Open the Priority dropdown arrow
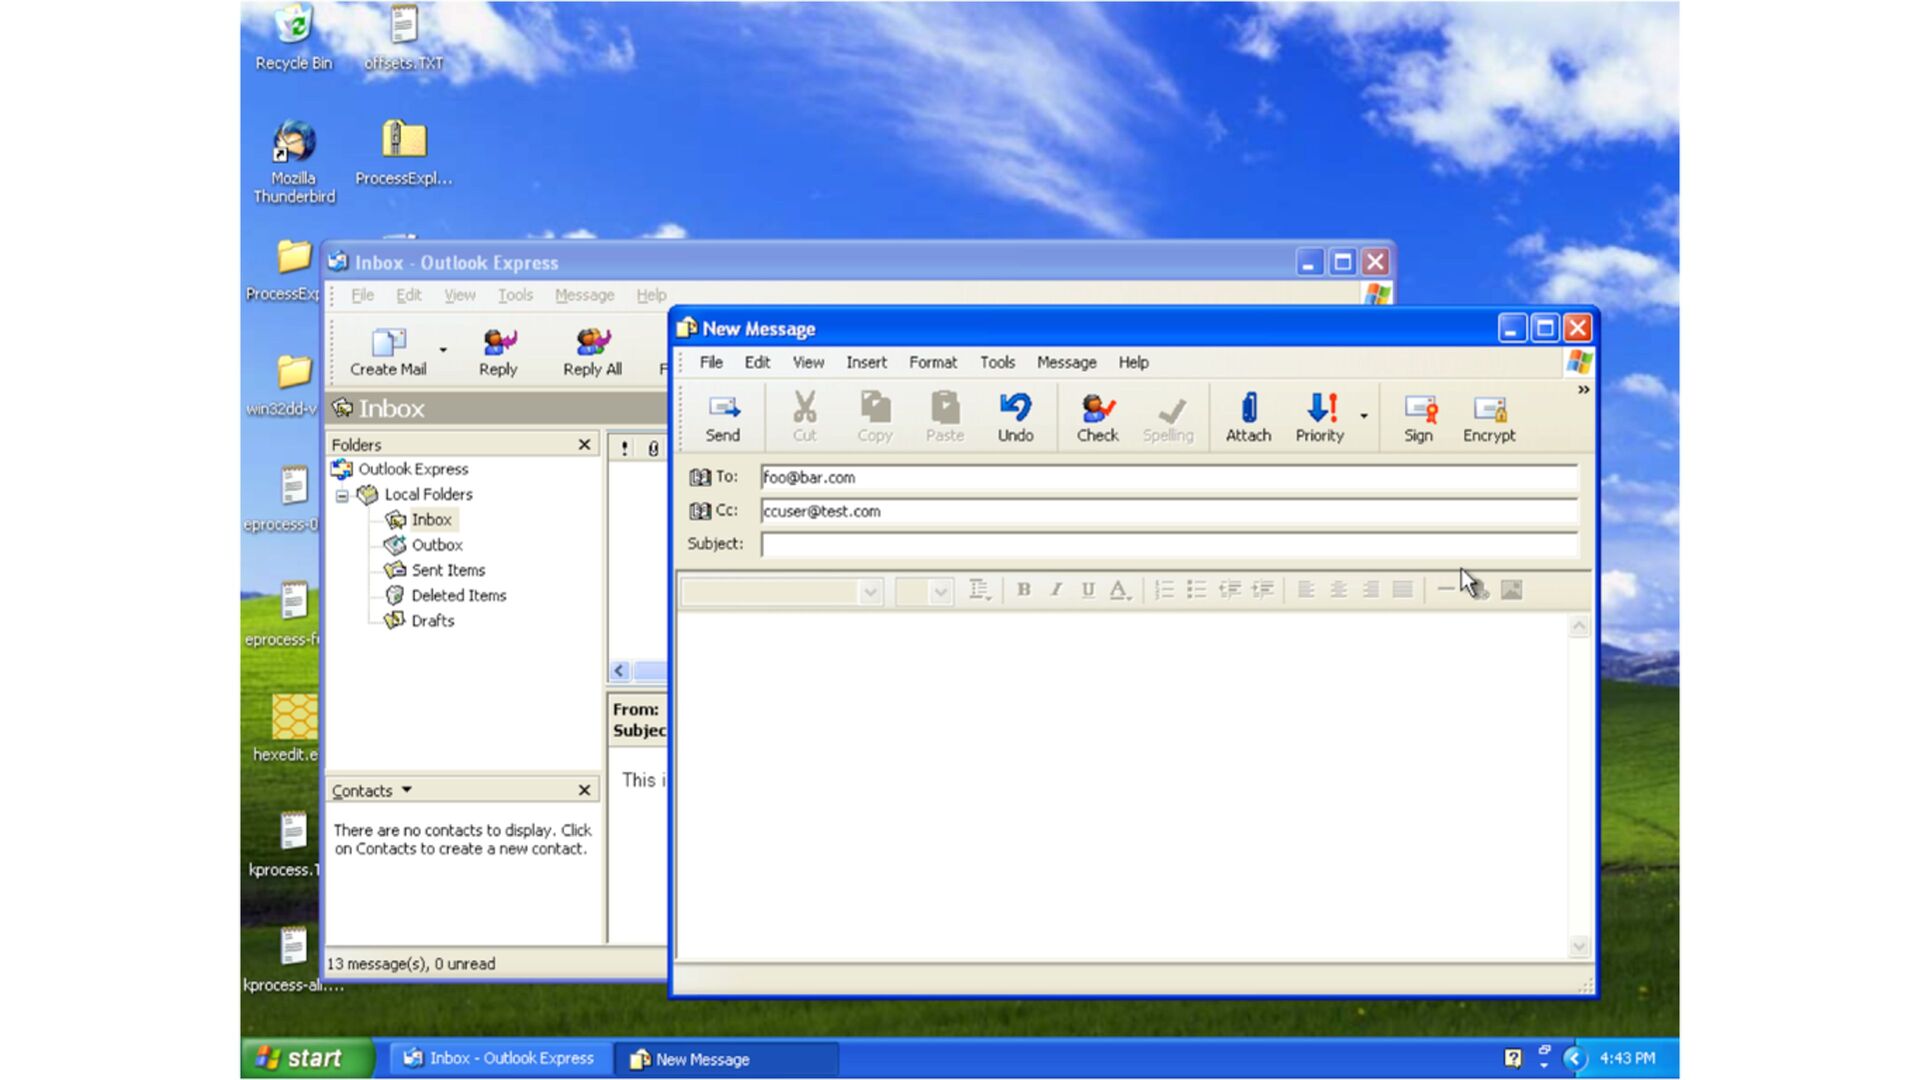 (1364, 416)
